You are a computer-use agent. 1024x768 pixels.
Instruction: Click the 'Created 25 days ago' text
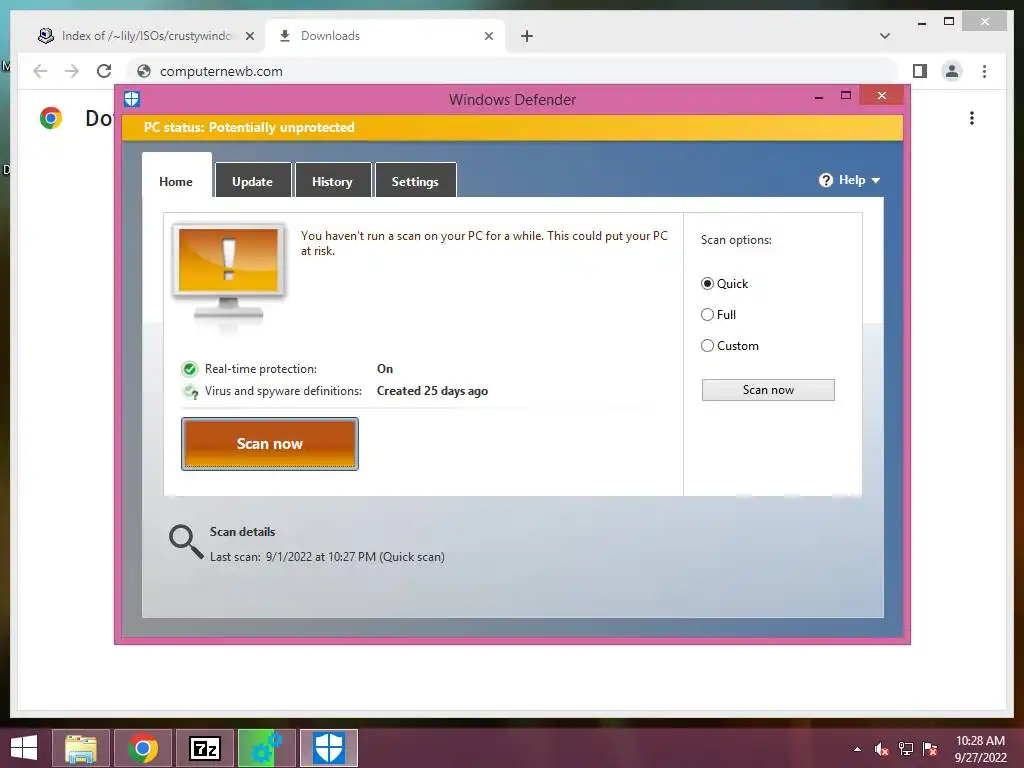point(432,391)
